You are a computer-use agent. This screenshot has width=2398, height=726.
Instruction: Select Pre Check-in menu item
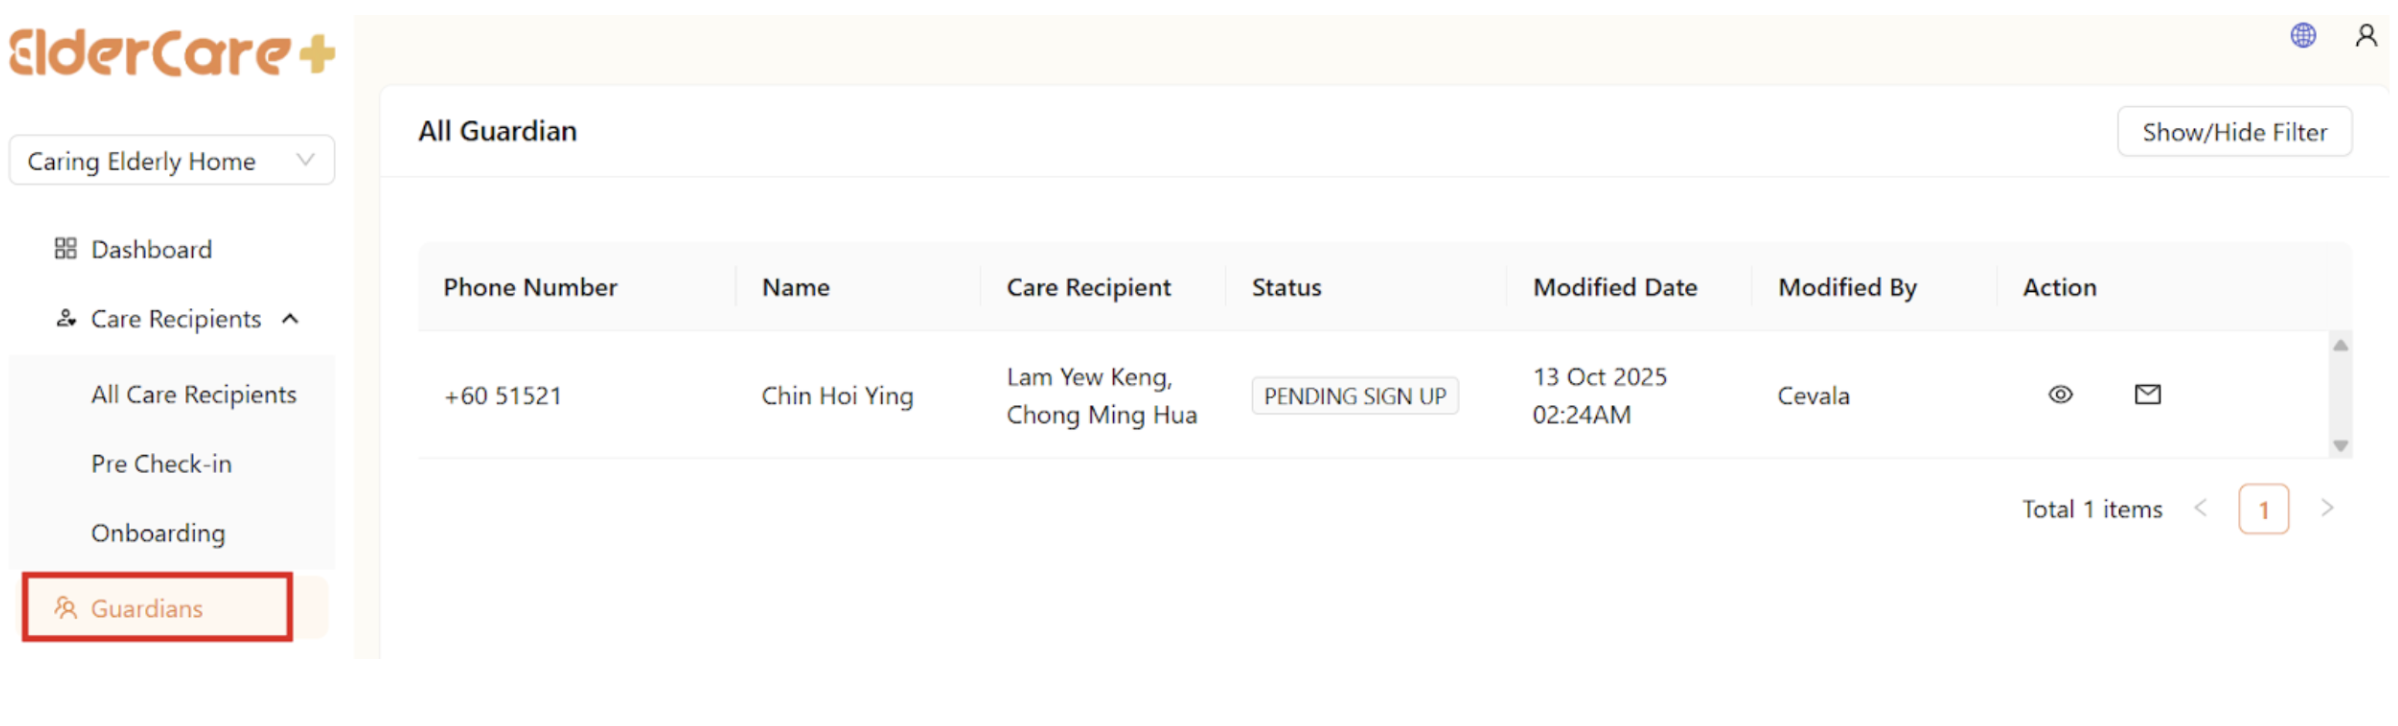tap(161, 464)
